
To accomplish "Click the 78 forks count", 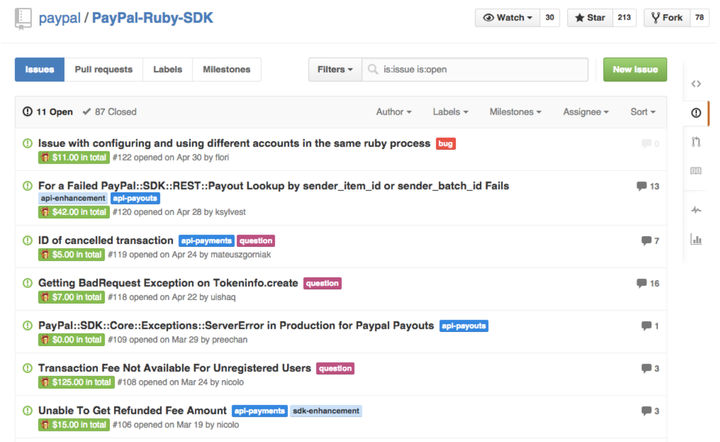I will (x=699, y=17).
